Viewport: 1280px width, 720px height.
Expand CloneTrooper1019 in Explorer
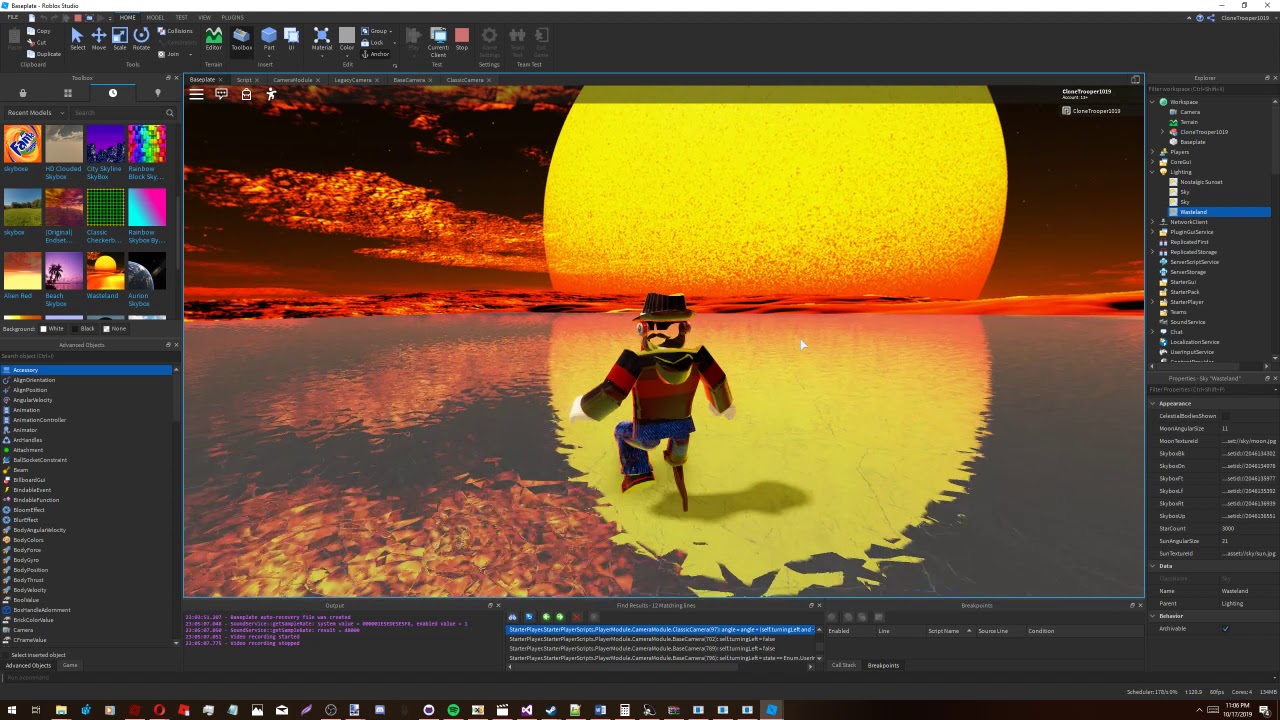tap(1162, 132)
